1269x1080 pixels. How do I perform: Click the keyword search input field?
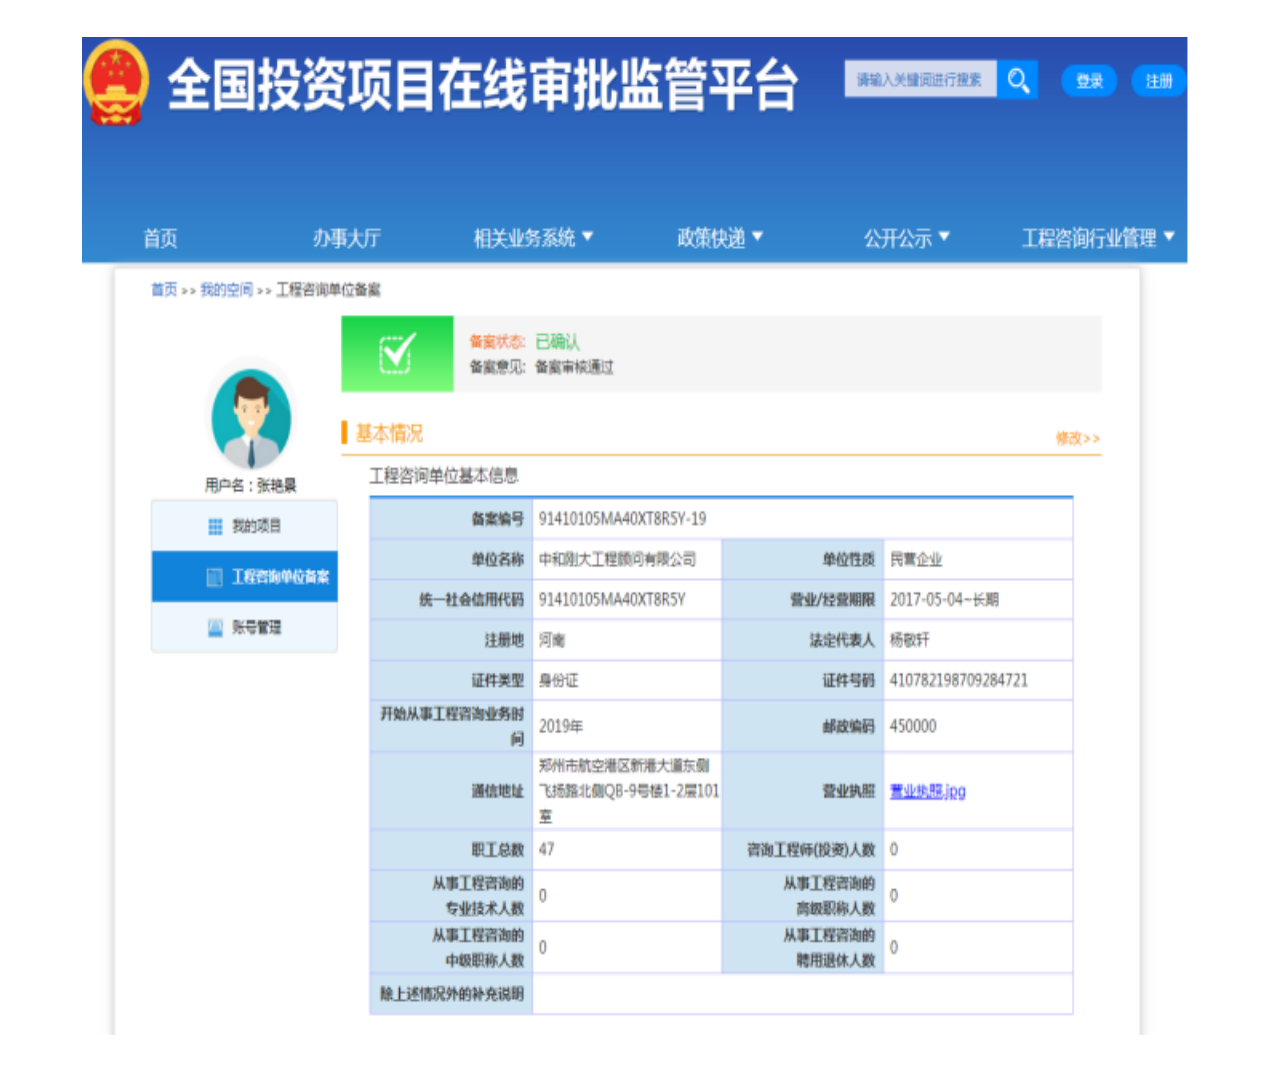[x=920, y=80]
